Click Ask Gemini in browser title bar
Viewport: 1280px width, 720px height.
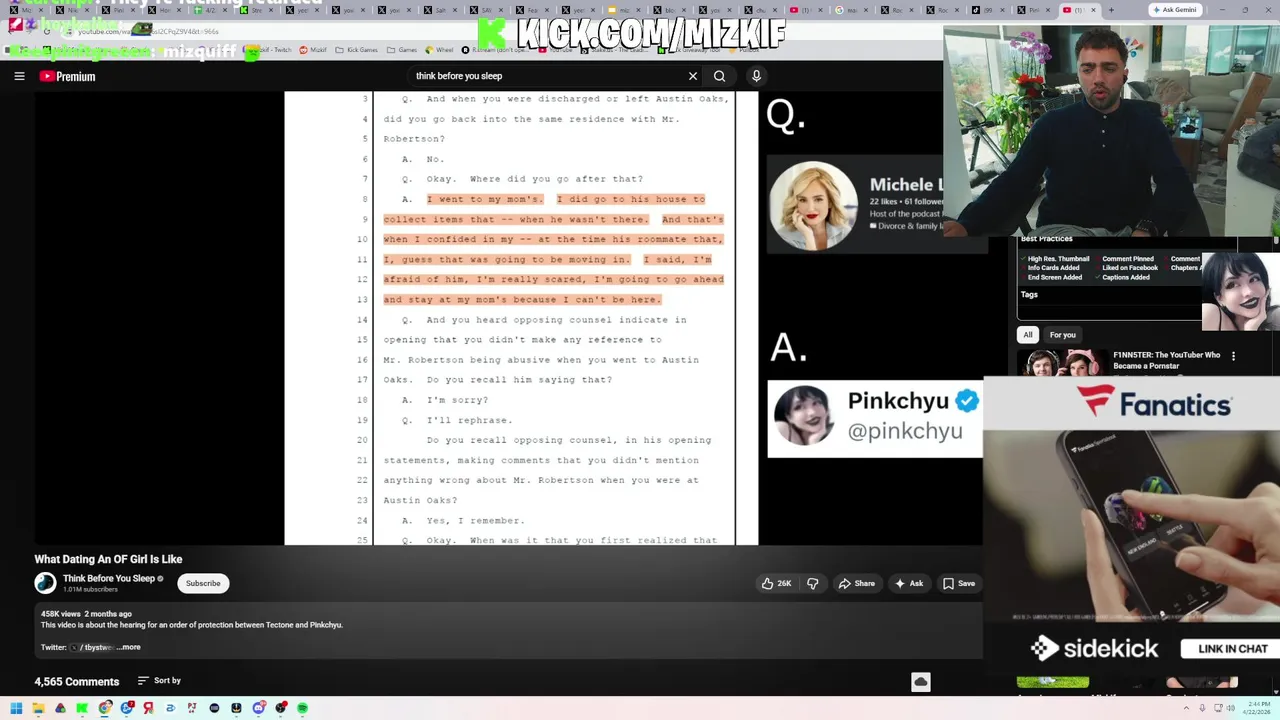point(1174,10)
